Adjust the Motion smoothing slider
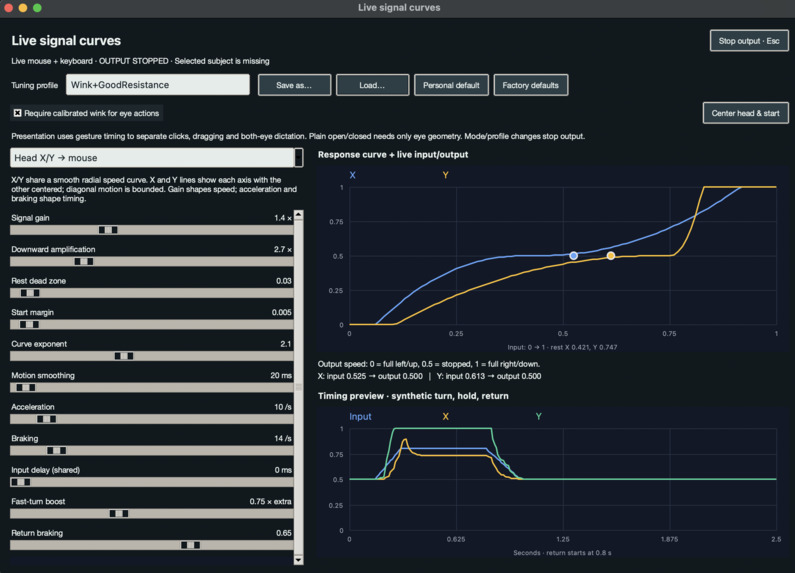 click(152, 387)
